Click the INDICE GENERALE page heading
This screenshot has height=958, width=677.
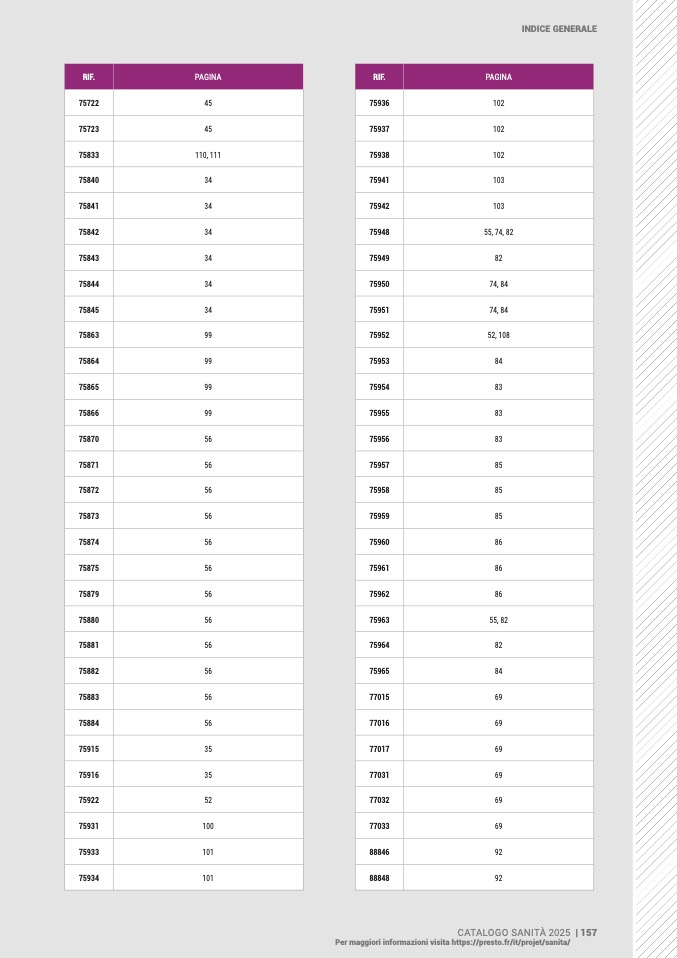tap(559, 29)
